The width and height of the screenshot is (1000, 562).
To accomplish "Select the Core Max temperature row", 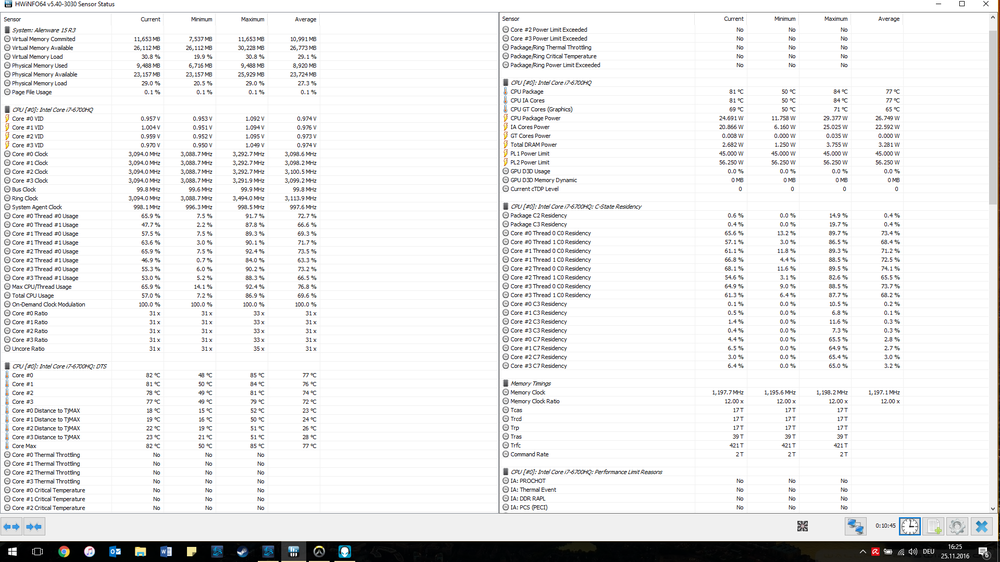I will tap(24, 445).
